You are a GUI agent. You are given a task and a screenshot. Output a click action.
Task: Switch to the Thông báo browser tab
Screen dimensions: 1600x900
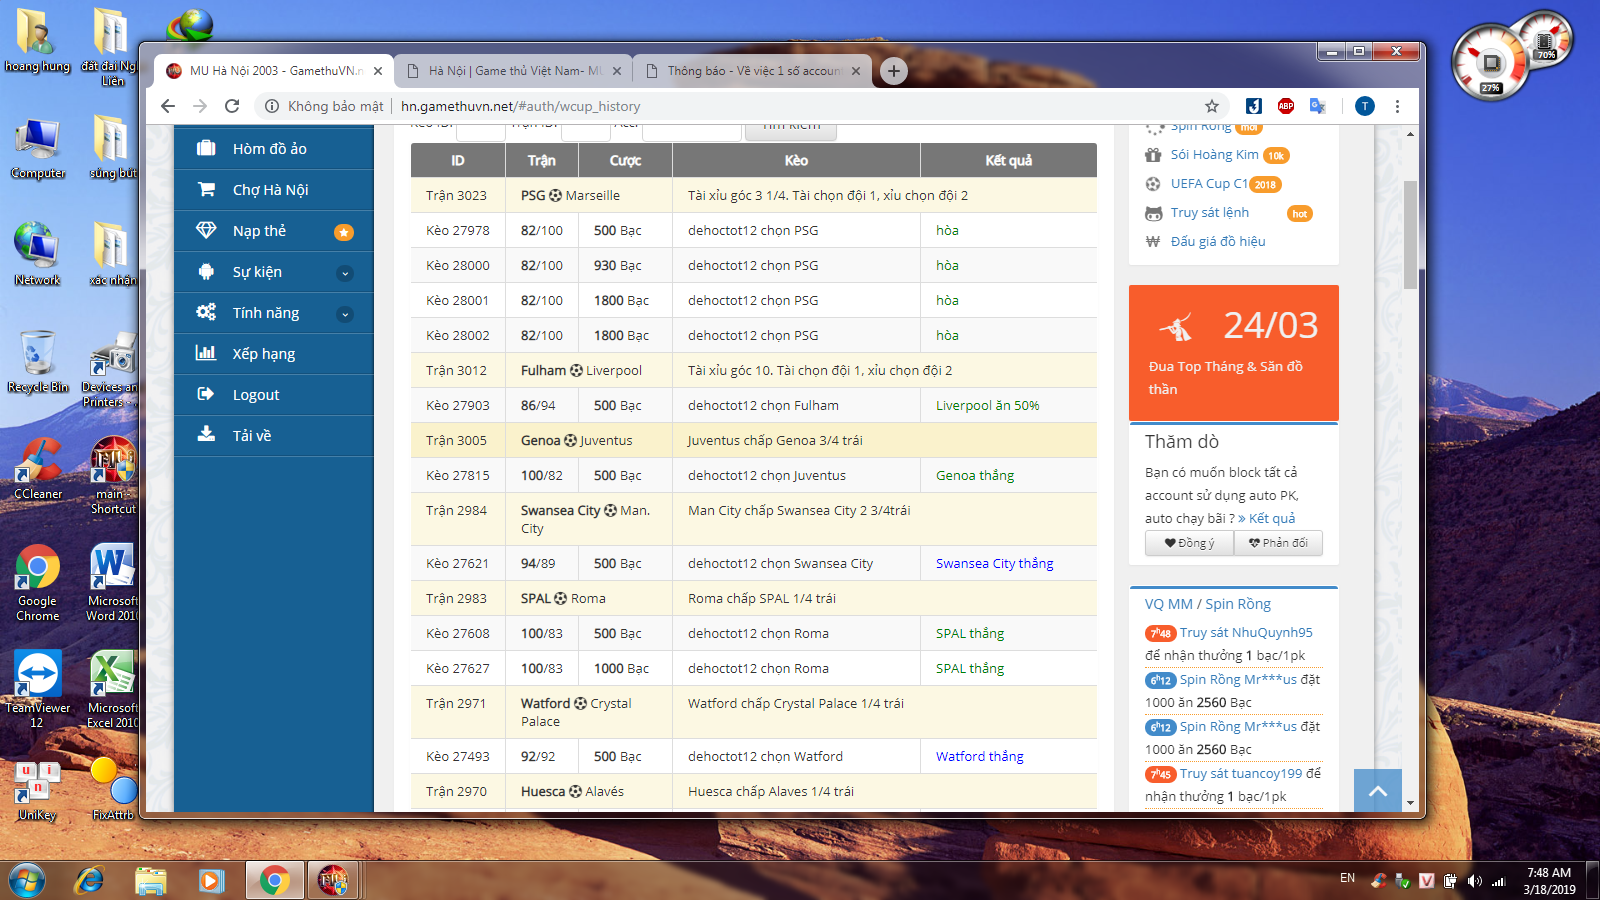point(752,71)
